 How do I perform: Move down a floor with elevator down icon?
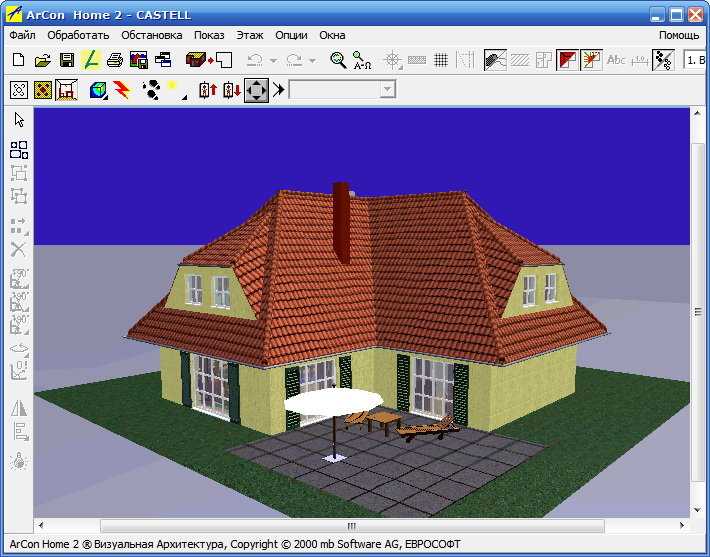232,90
